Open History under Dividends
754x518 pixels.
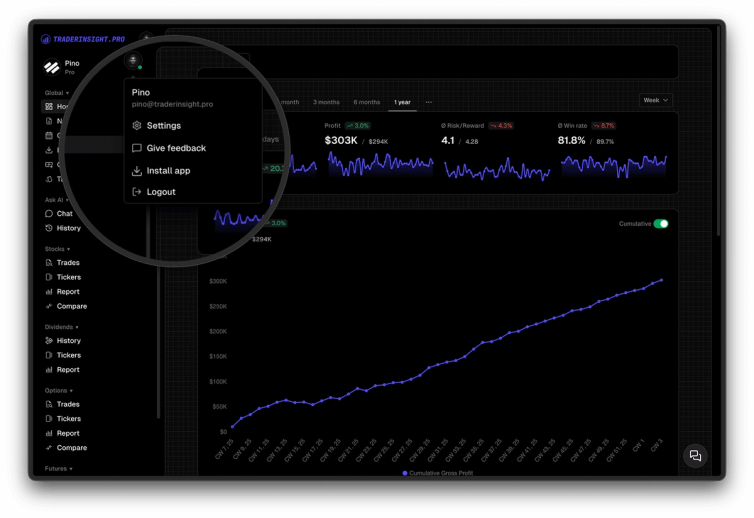point(63,341)
